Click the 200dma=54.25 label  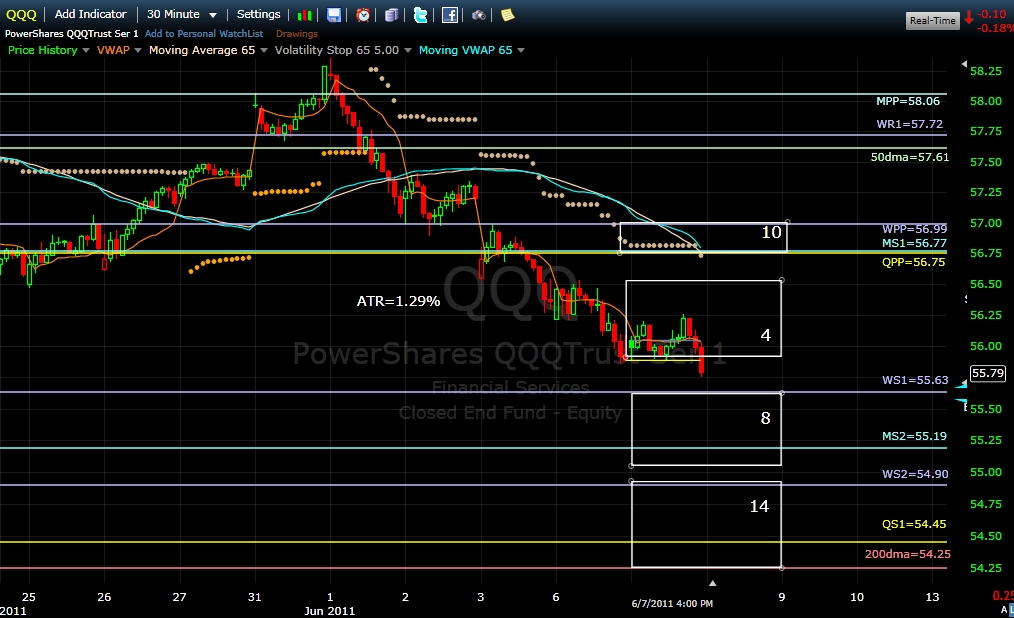908,554
